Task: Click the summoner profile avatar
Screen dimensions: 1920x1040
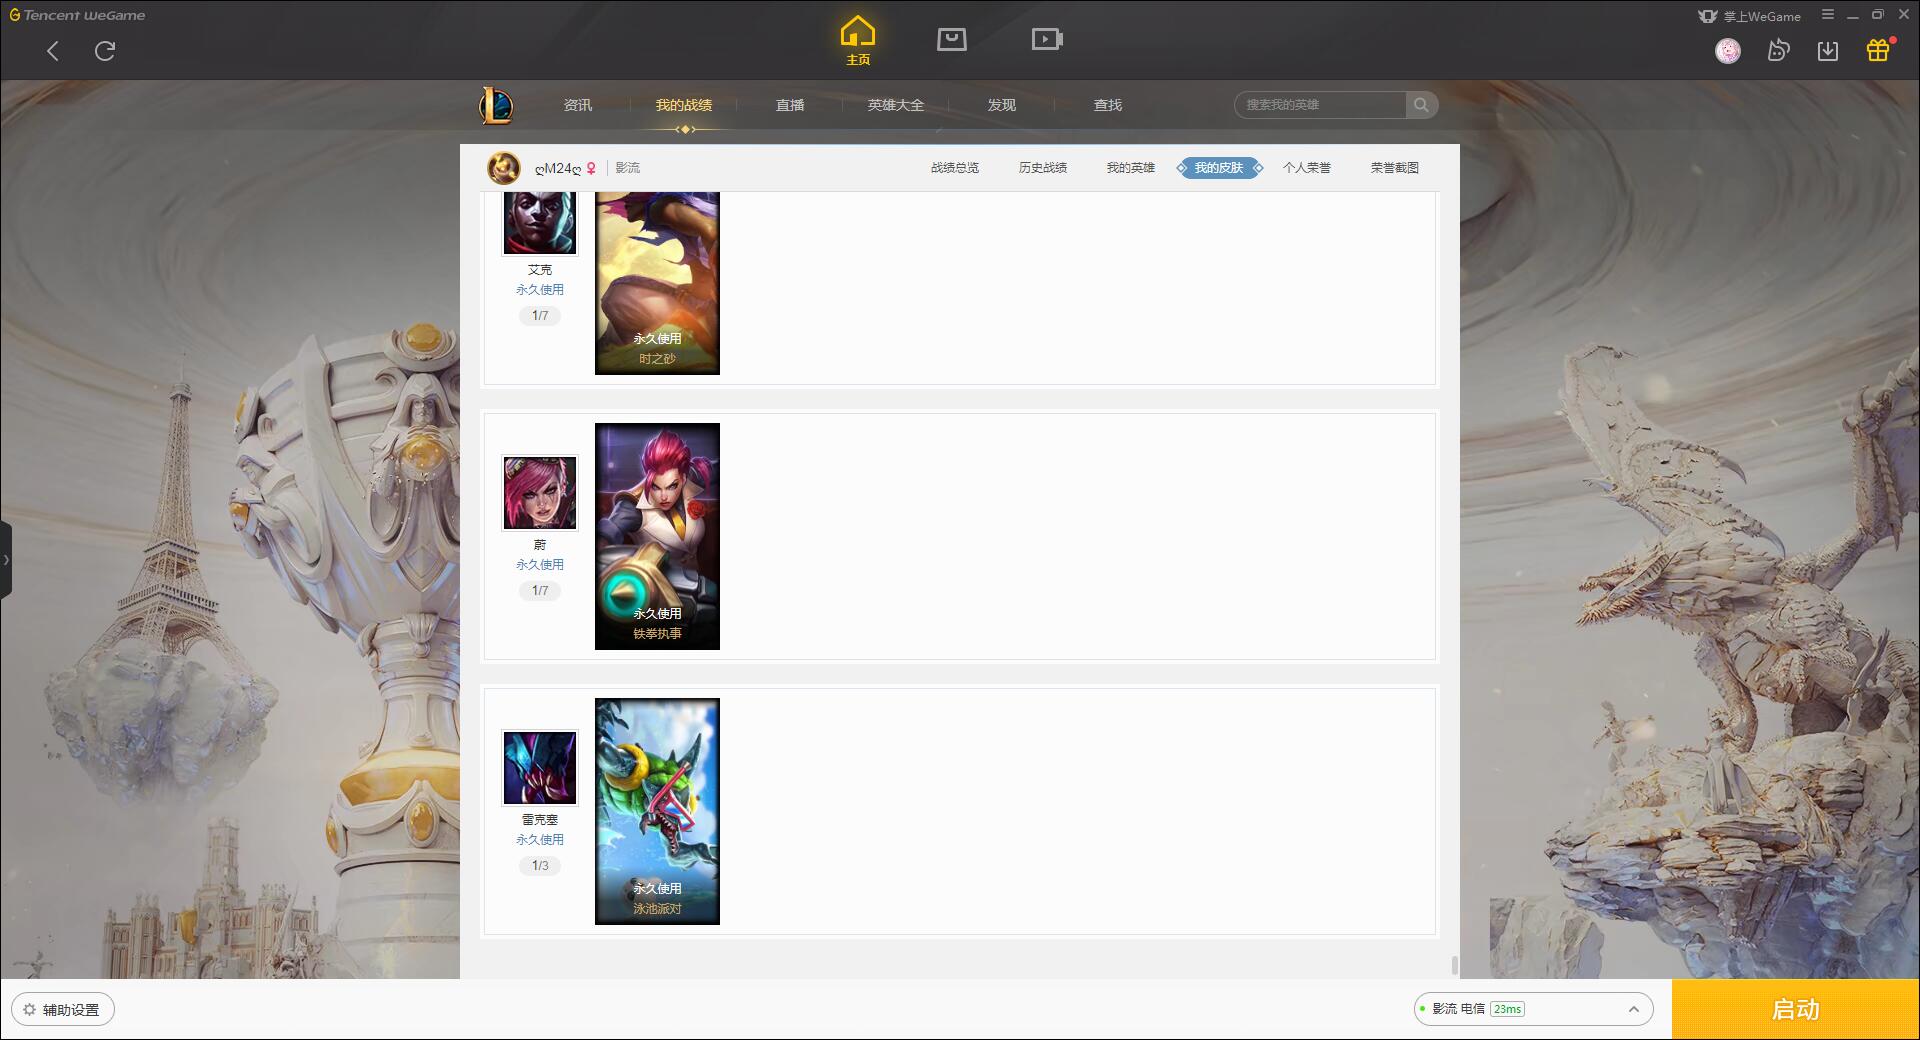Action: point(504,168)
